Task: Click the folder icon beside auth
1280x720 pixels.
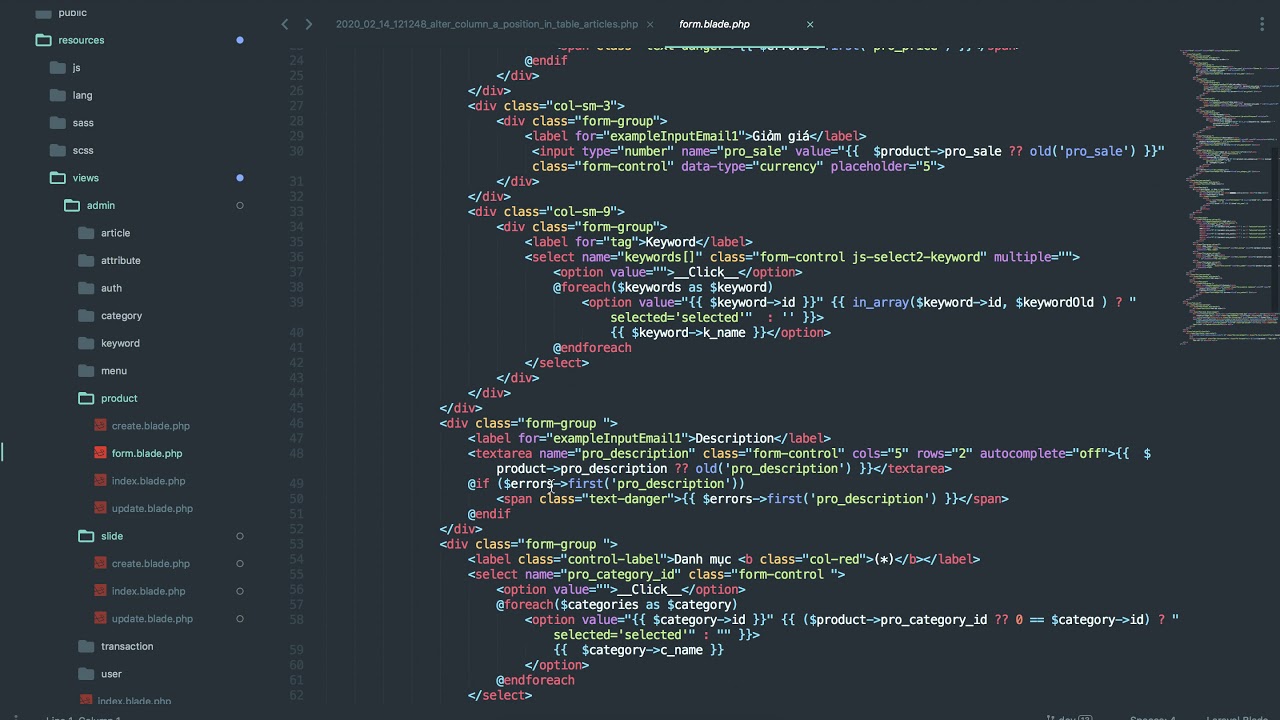Action: pos(86,288)
